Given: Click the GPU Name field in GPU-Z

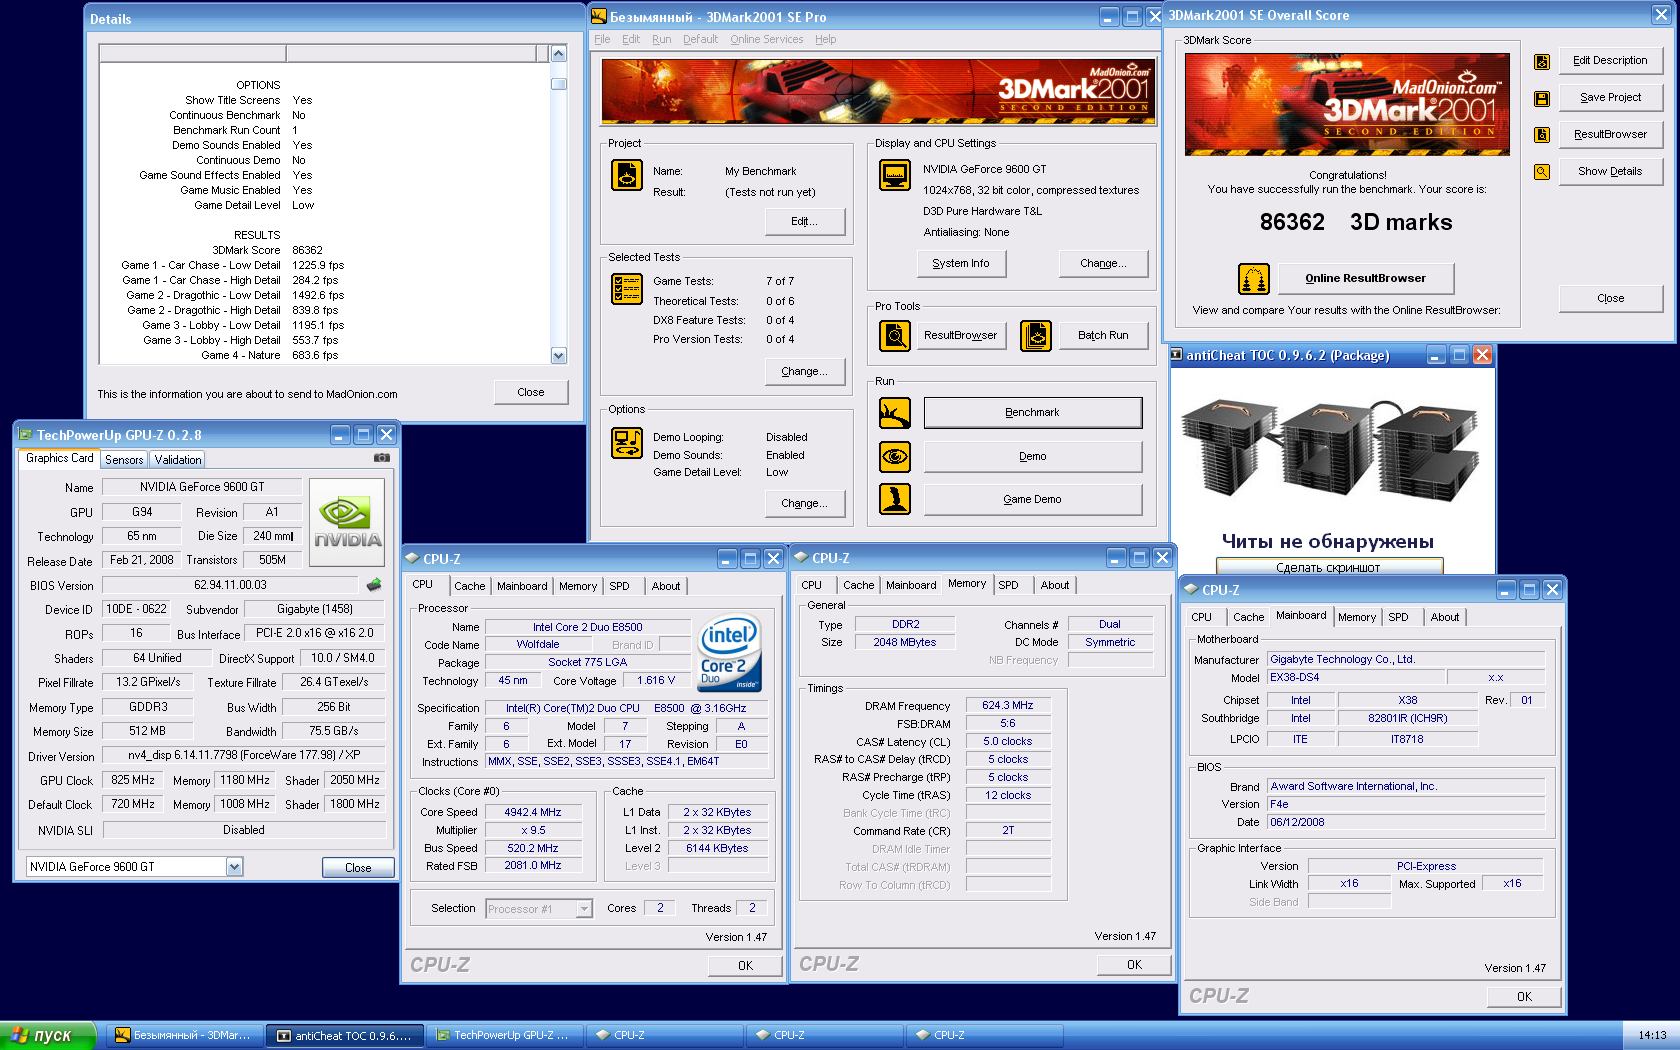Looking at the screenshot, I should (202, 487).
